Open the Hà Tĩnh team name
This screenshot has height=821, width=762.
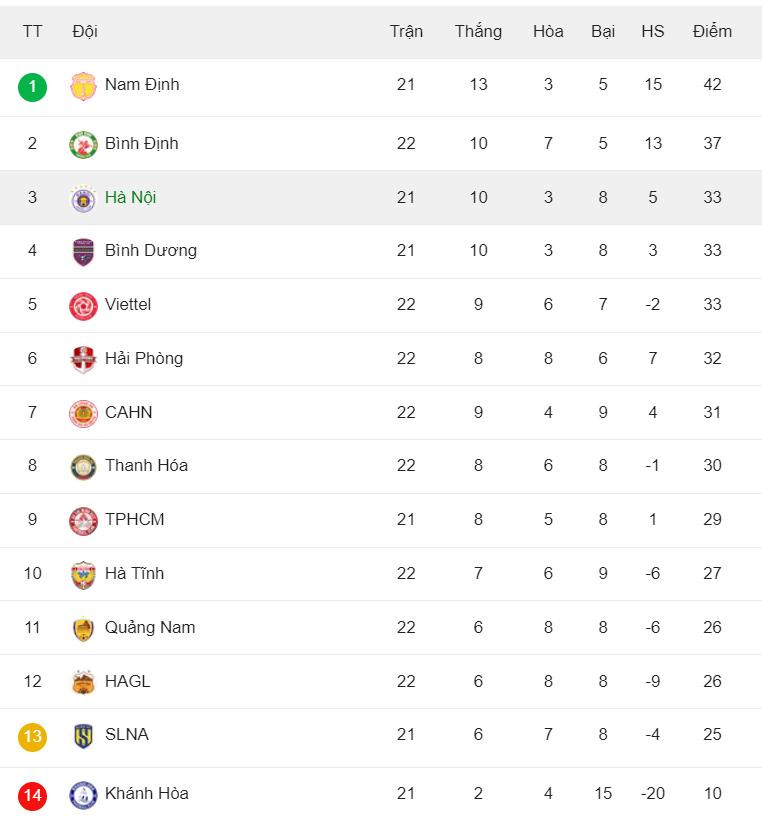pos(134,573)
